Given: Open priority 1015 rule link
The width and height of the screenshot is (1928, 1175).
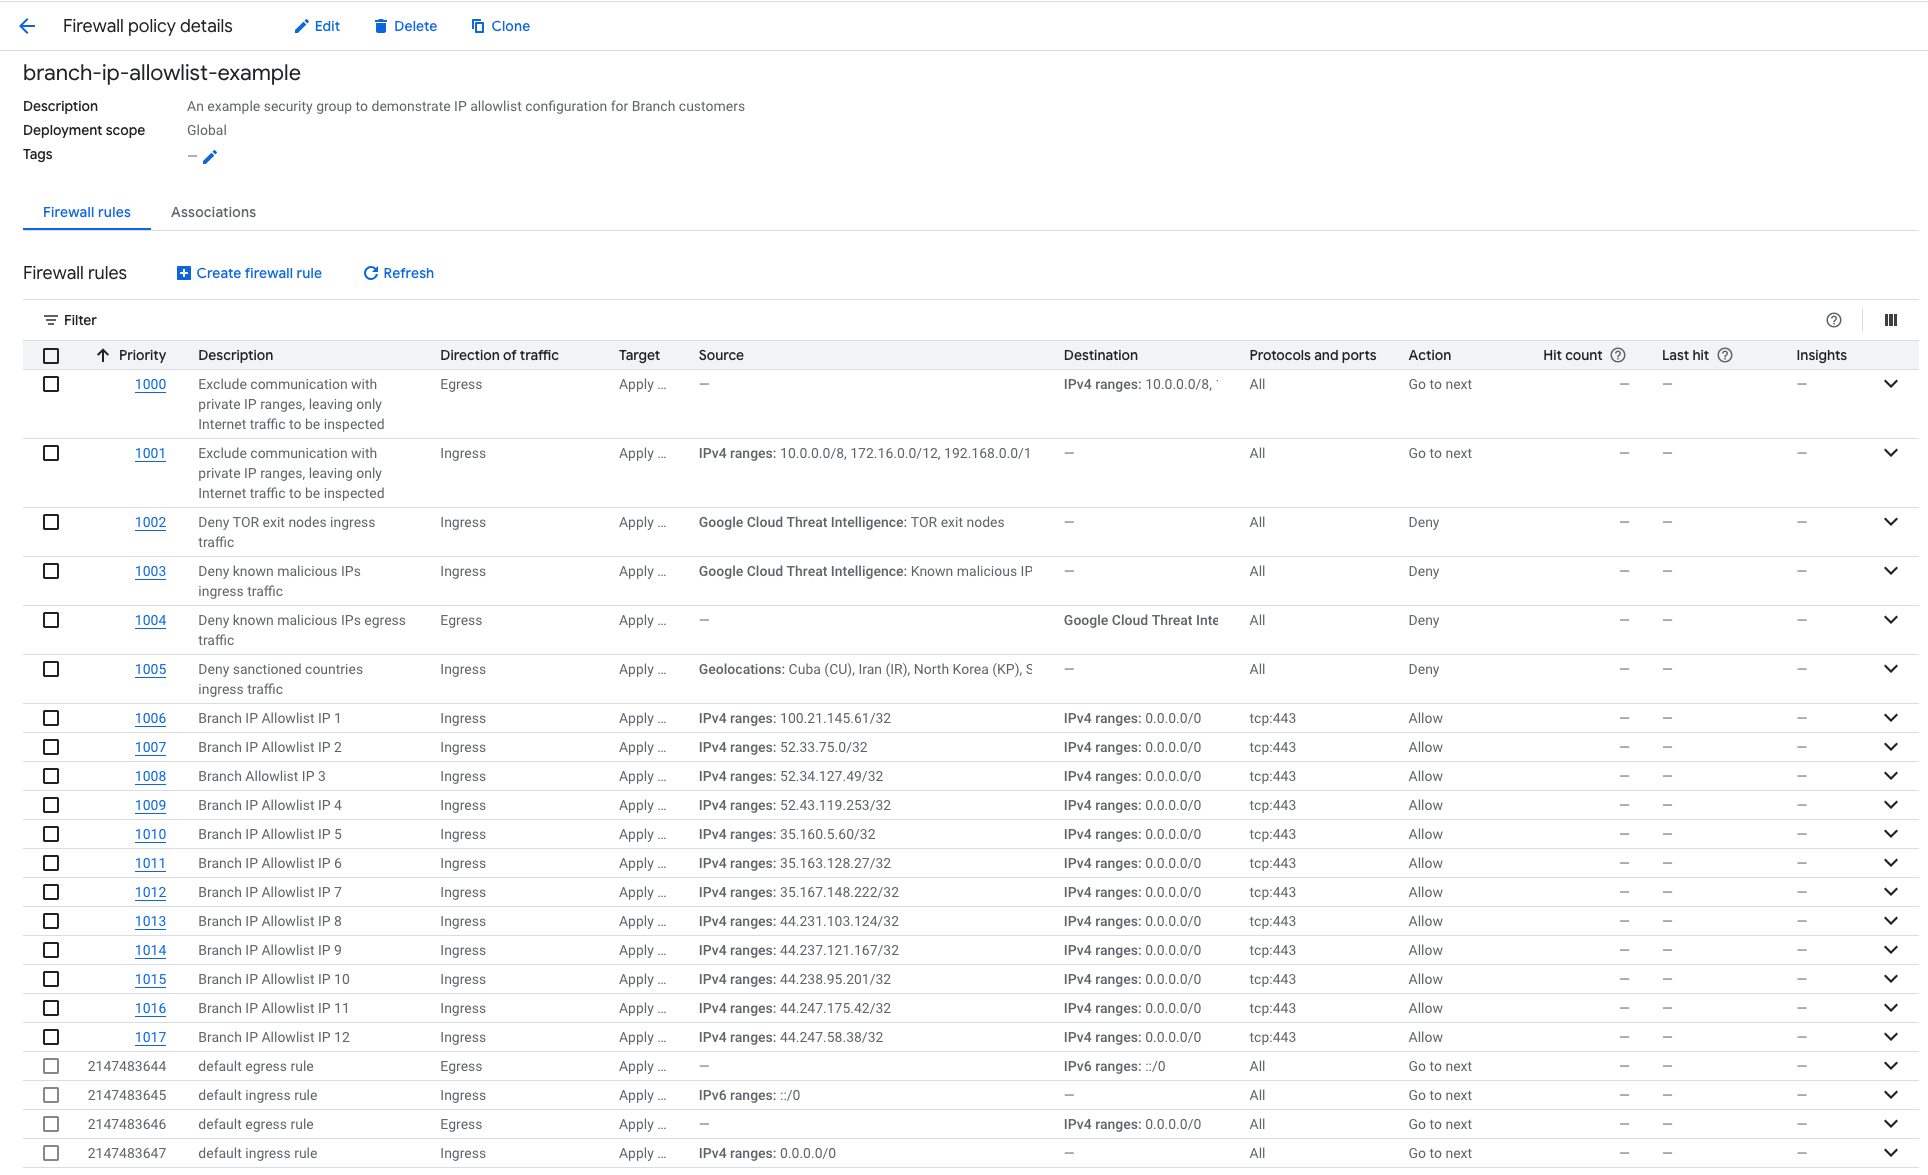Looking at the screenshot, I should click(x=150, y=979).
